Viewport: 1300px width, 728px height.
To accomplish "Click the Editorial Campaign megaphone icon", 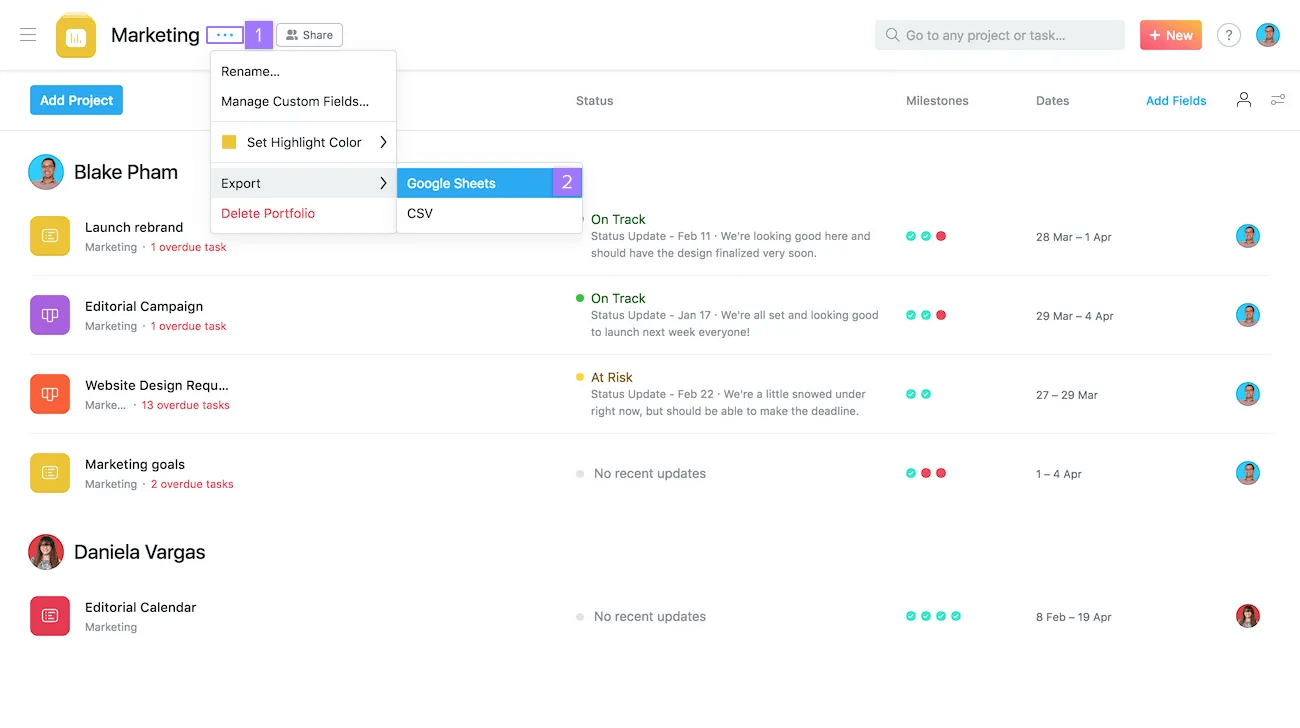I will pos(49,315).
